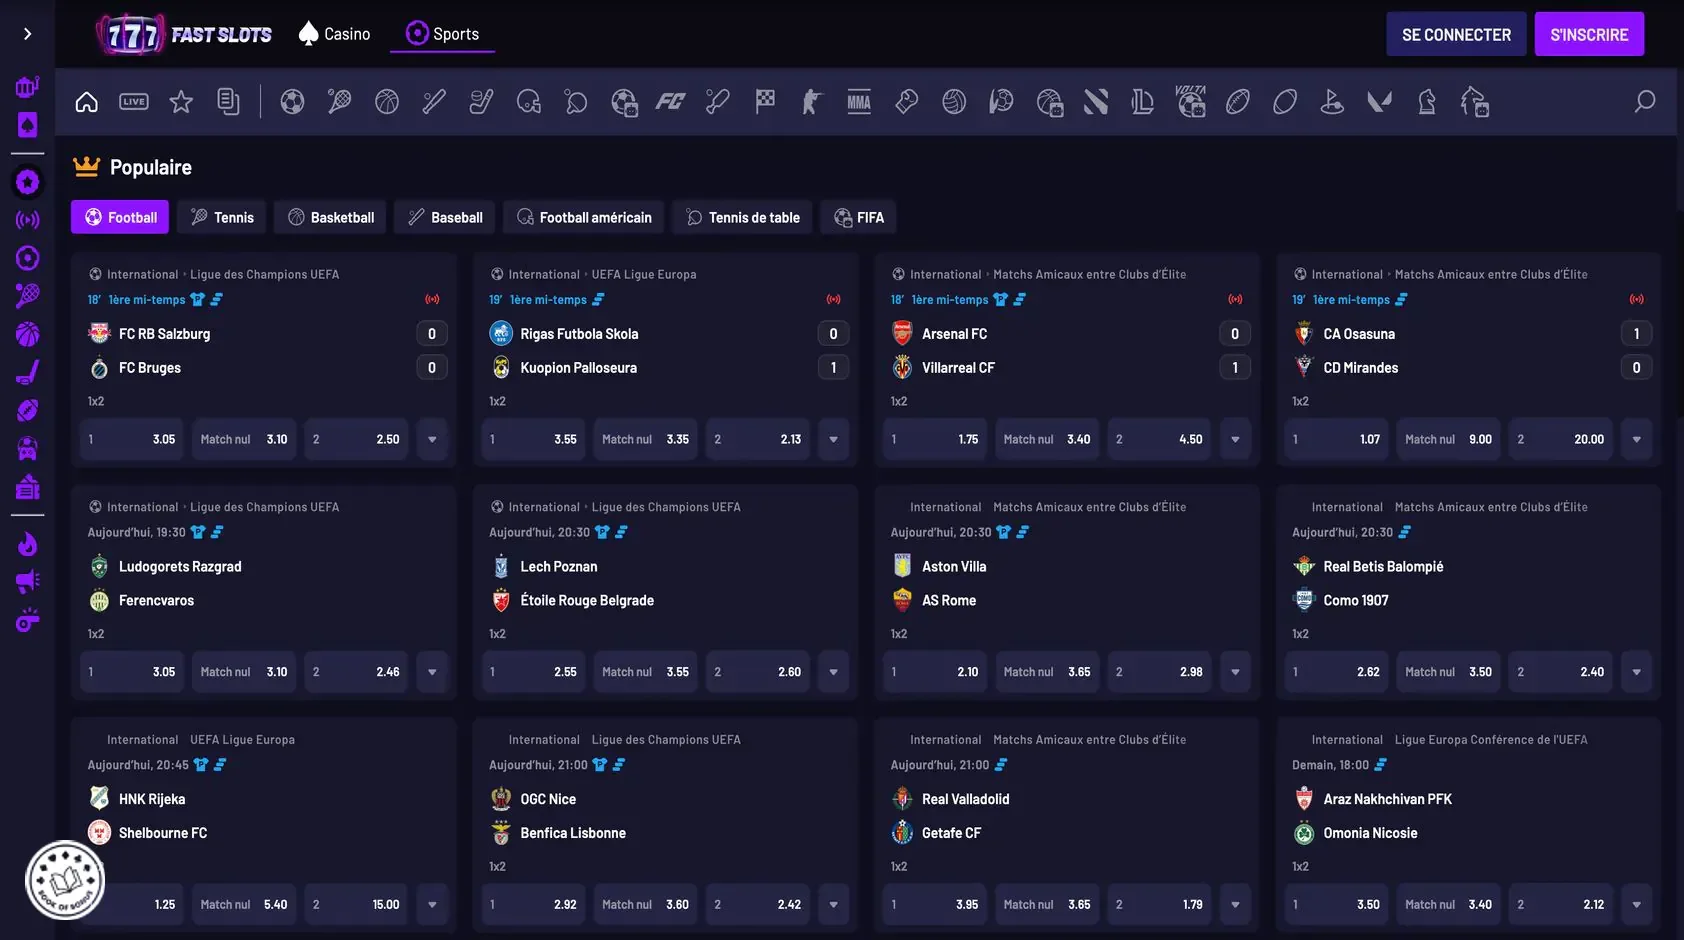Select the Valorant icon

(x=1380, y=102)
